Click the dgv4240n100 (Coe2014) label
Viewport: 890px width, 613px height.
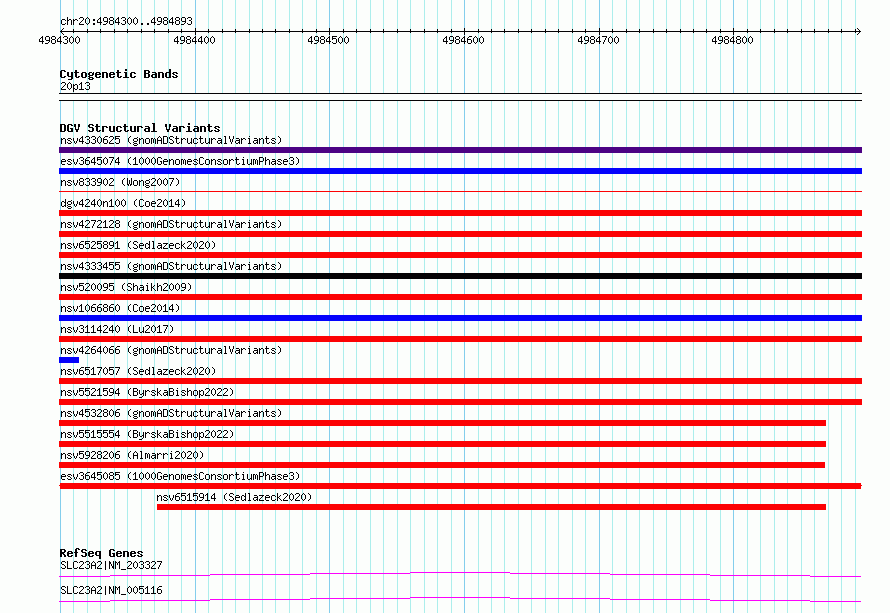(x=123, y=203)
